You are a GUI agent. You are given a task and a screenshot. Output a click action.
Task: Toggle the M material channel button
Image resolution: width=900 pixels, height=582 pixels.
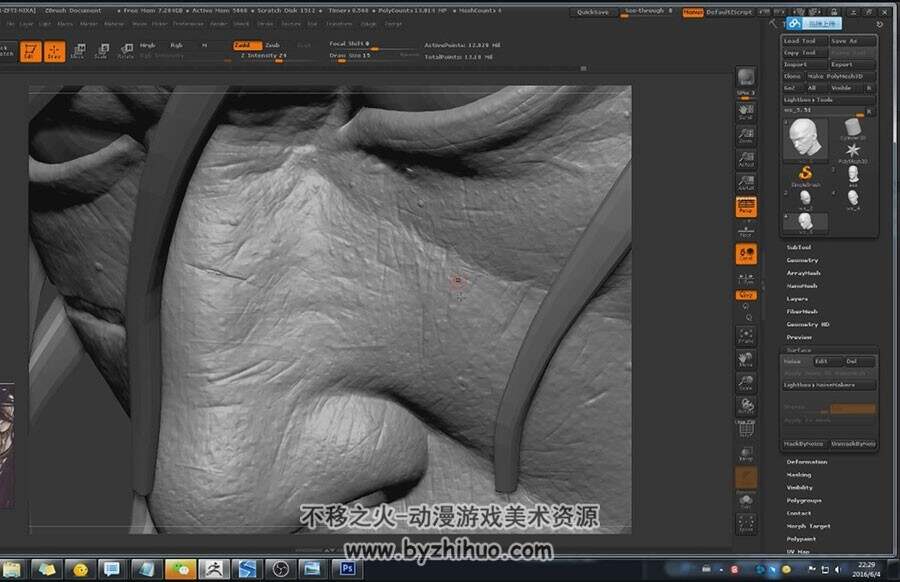204,45
